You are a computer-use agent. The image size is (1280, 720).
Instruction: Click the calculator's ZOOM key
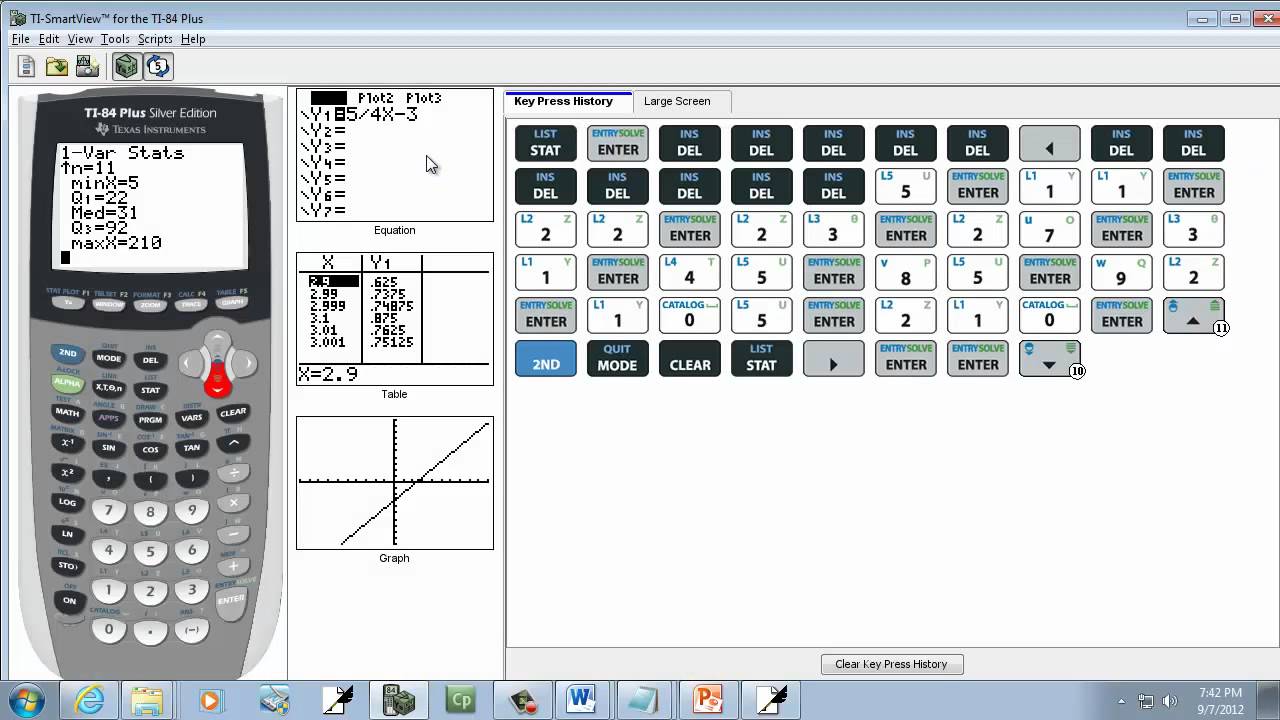[150, 304]
